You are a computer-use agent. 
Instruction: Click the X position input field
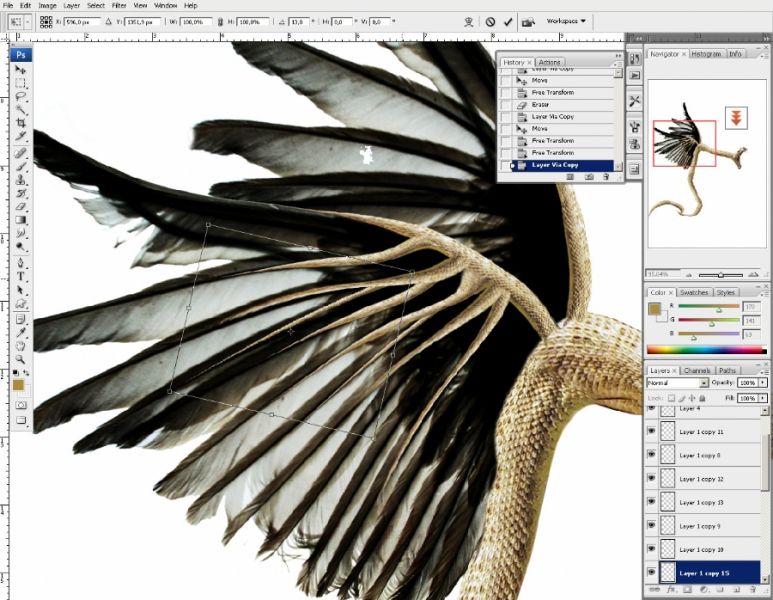click(82, 22)
